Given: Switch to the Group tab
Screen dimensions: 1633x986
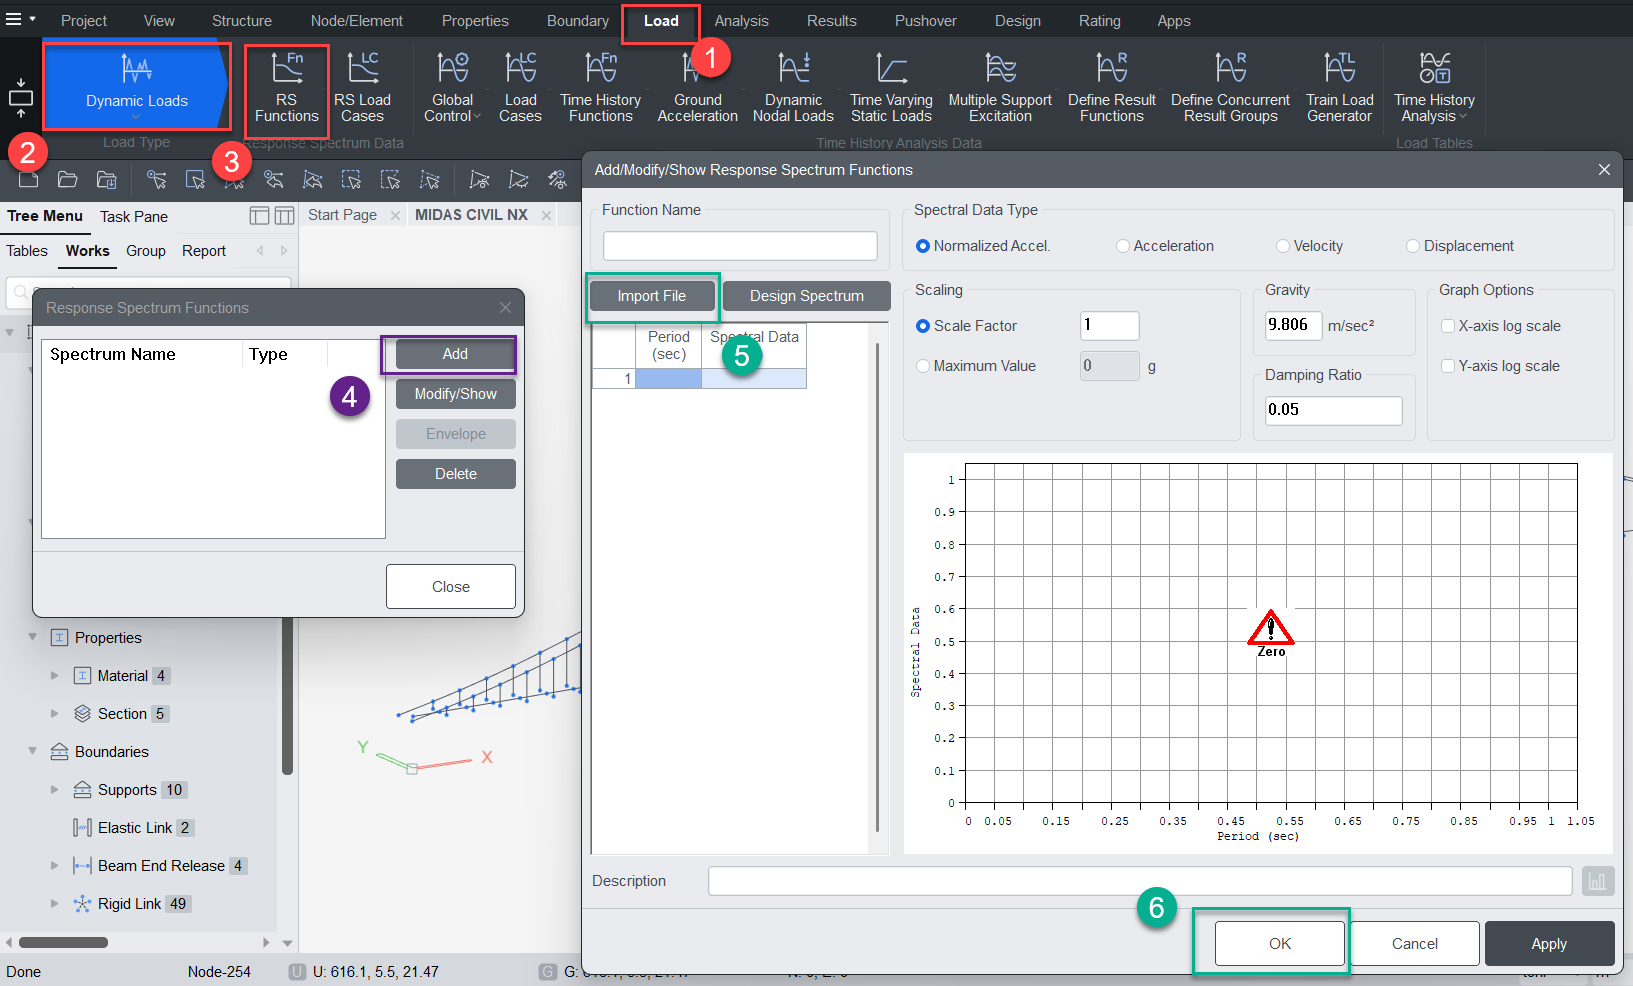Looking at the screenshot, I should click(x=146, y=251).
